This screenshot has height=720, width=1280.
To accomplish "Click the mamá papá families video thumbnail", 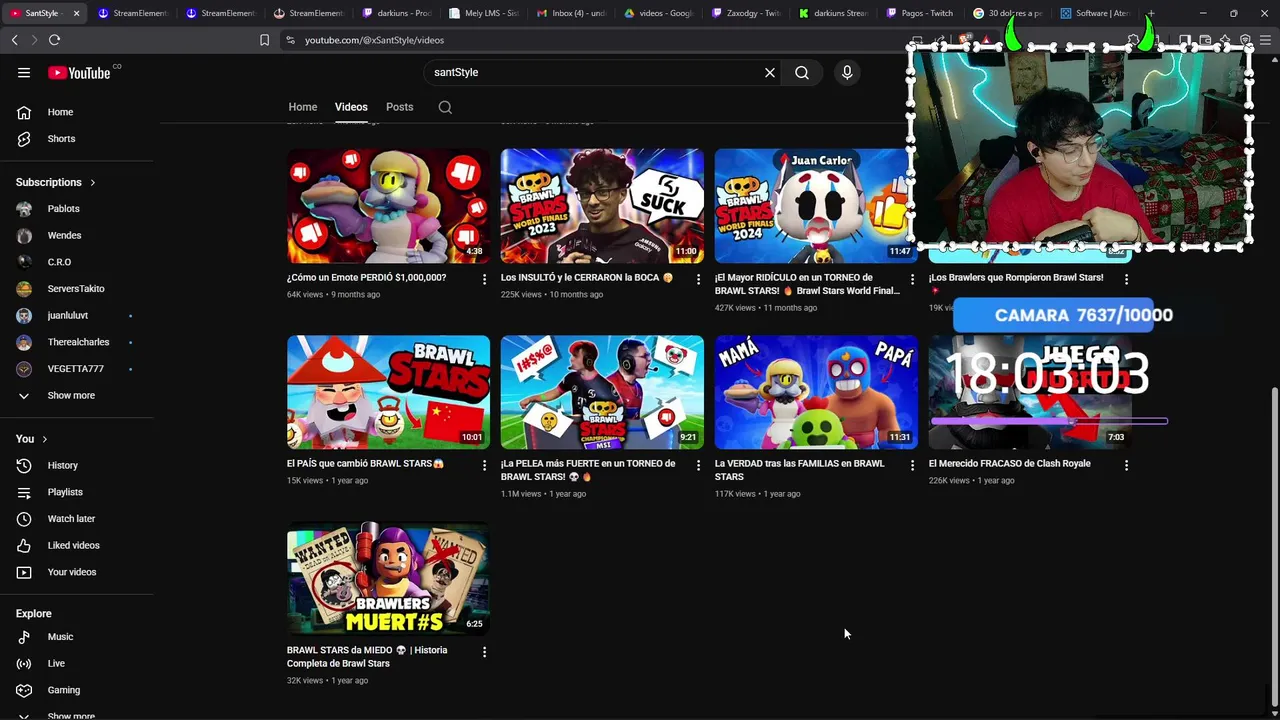I will point(816,392).
